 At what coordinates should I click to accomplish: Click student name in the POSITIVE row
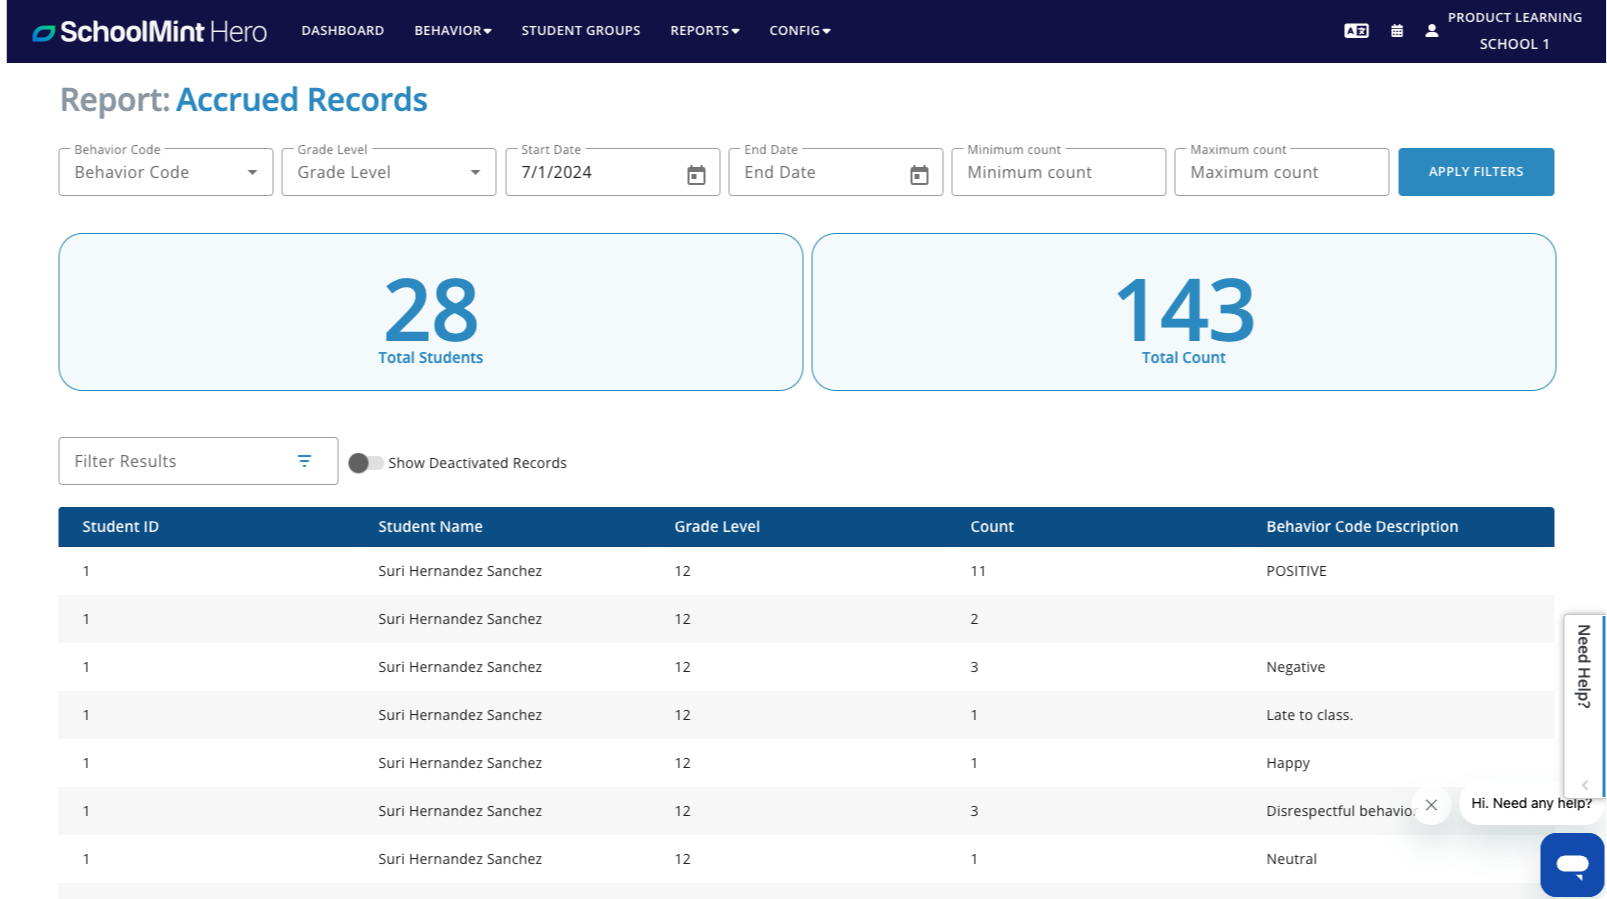coord(460,571)
